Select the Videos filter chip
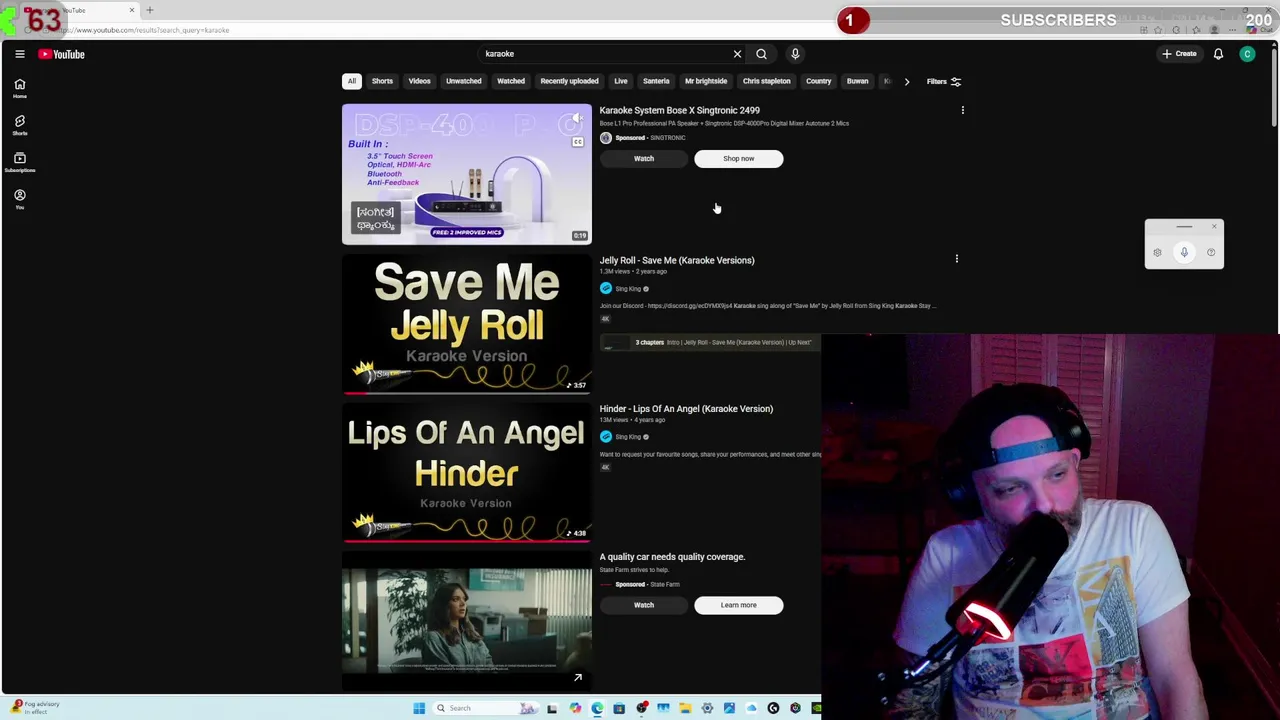The height and width of the screenshot is (720, 1280). 419,81
